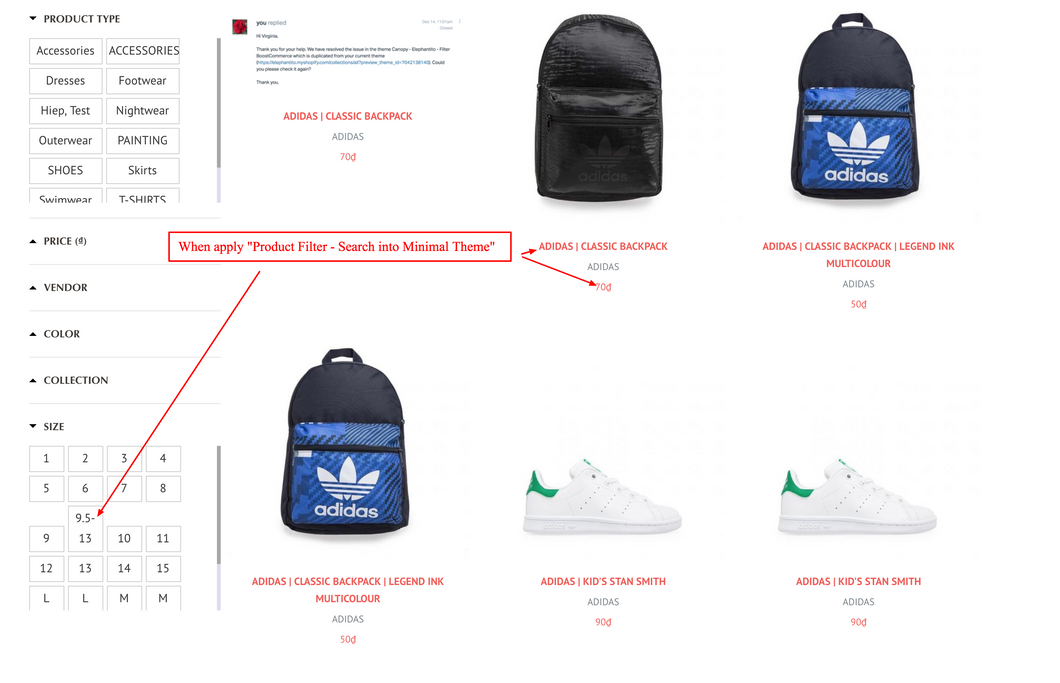
Task: Expand the VENDOR filter section
Action: (33, 288)
